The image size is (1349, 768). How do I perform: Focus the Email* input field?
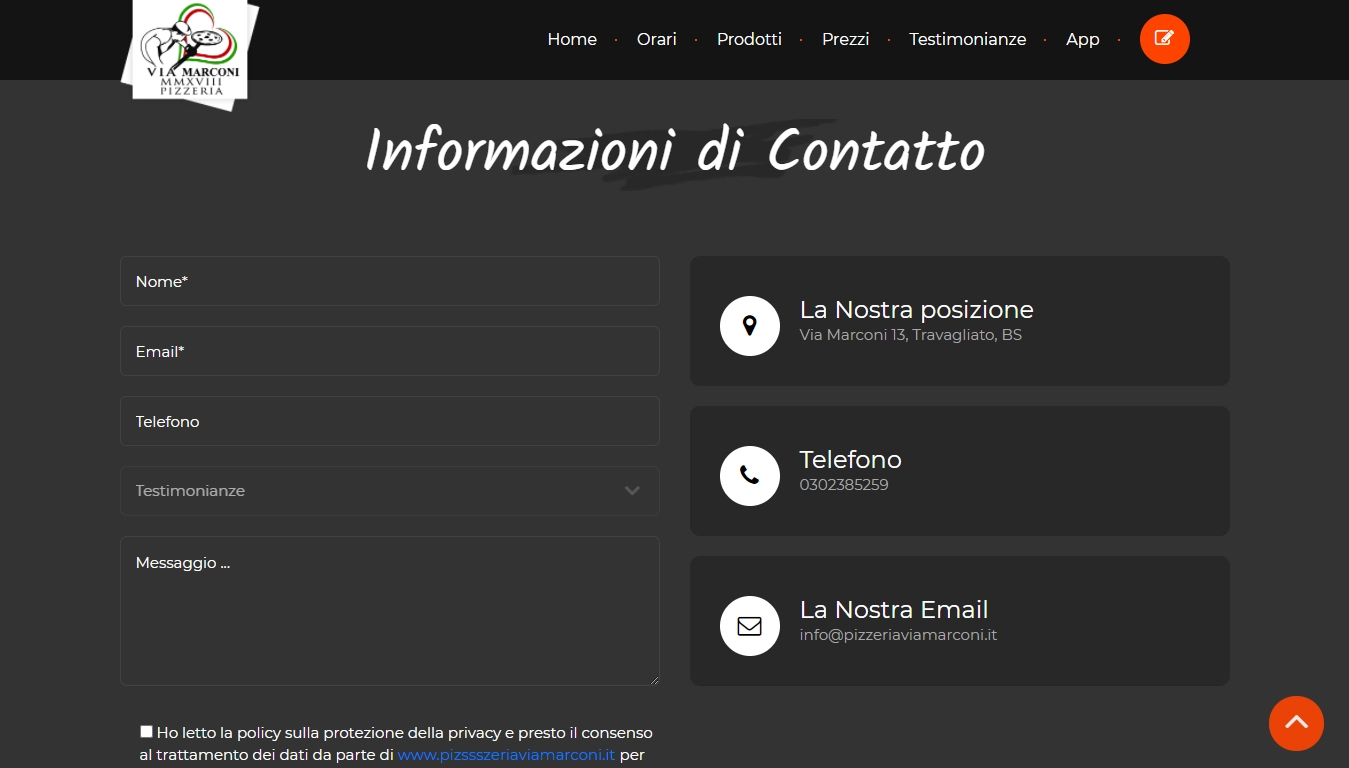point(390,351)
